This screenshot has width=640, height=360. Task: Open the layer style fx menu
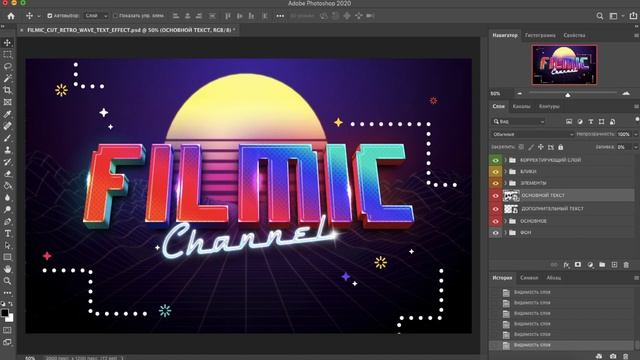click(x=566, y=265)
